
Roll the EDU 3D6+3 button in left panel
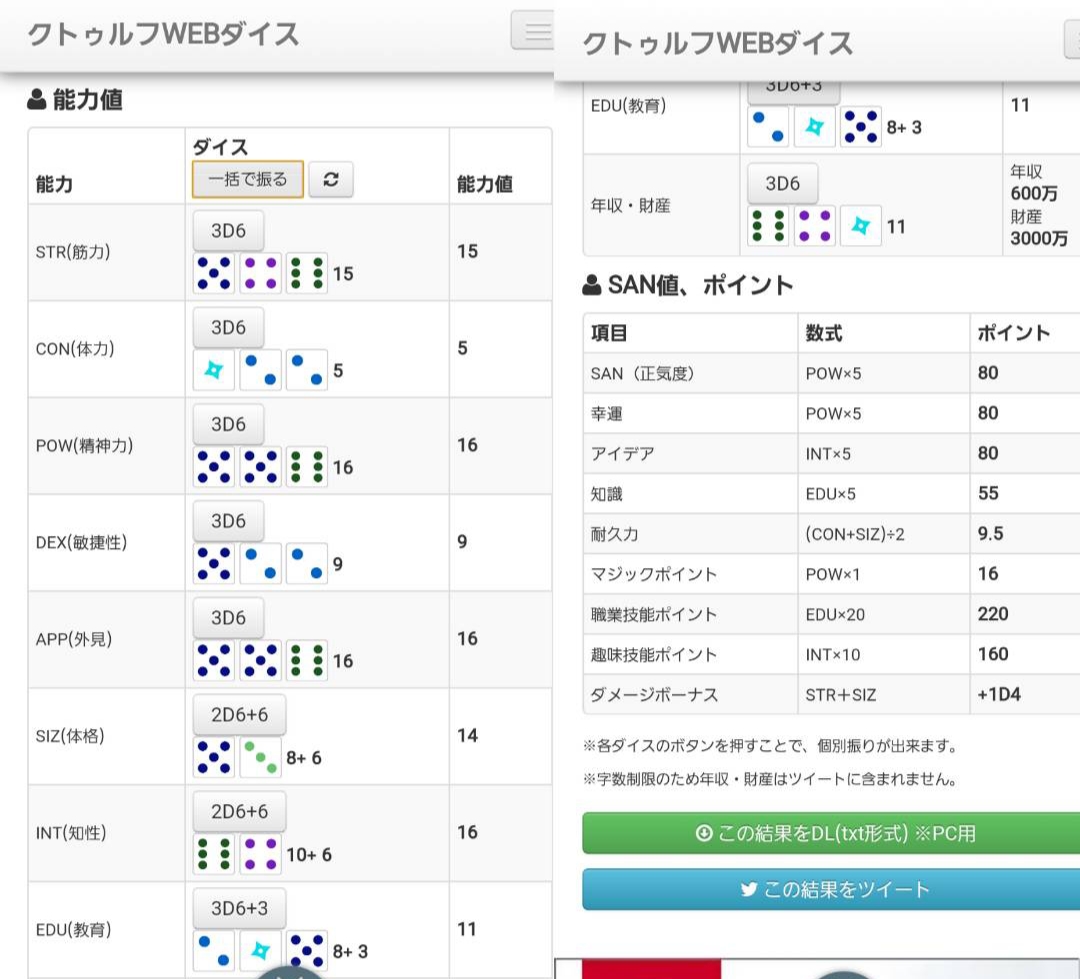[x=238, y=908]
